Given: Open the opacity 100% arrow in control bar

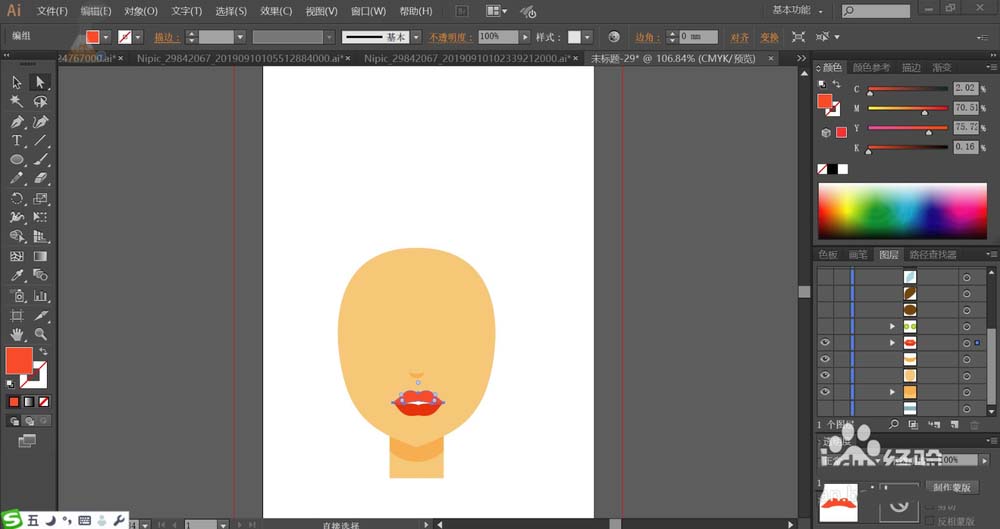Looking at the screenshot, I should [x=525, y=37].
